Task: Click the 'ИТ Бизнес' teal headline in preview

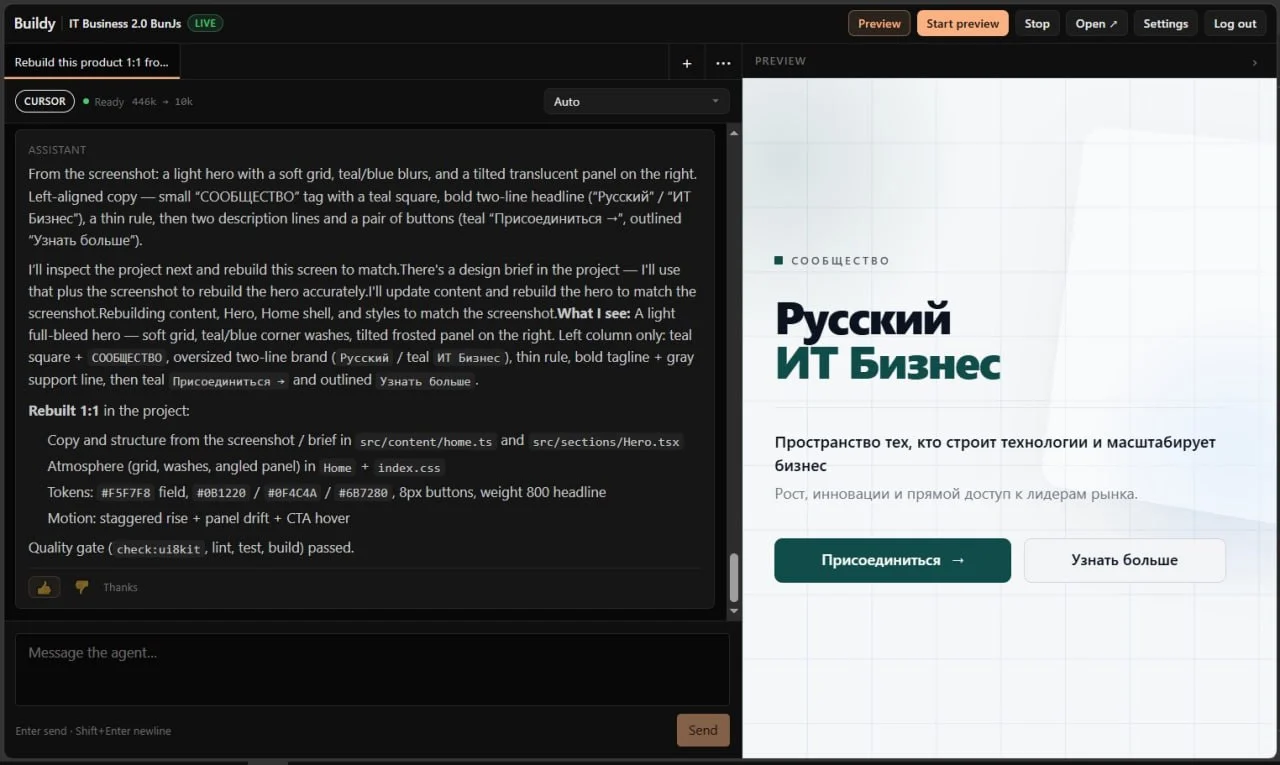Action: [888, 363]
